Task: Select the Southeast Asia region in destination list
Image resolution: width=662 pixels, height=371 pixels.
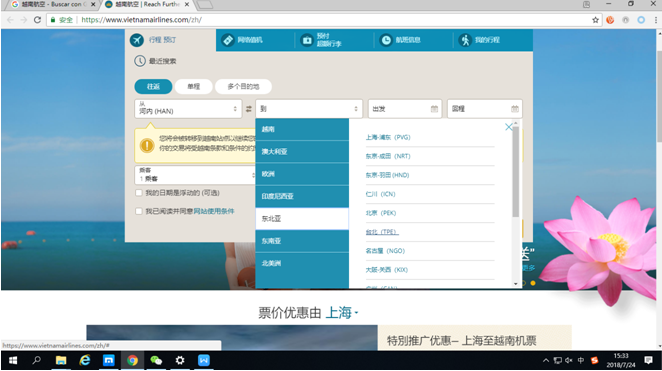Action: click(302, 241)
